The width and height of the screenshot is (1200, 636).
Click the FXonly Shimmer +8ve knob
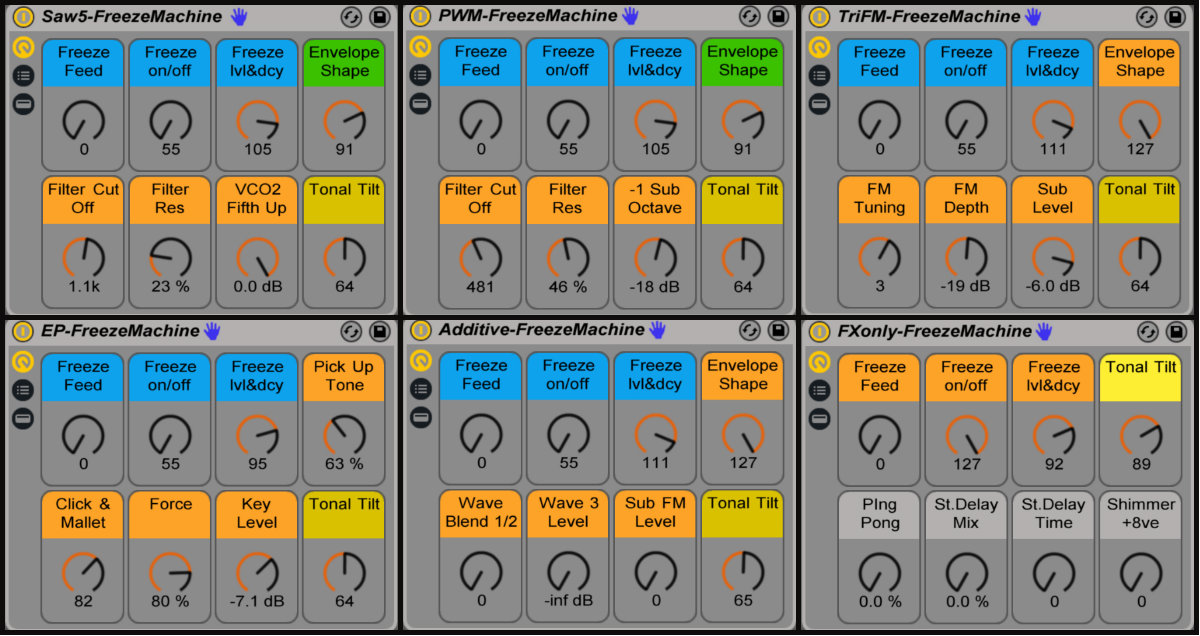pyautogui.click(x=1141, y=572)
